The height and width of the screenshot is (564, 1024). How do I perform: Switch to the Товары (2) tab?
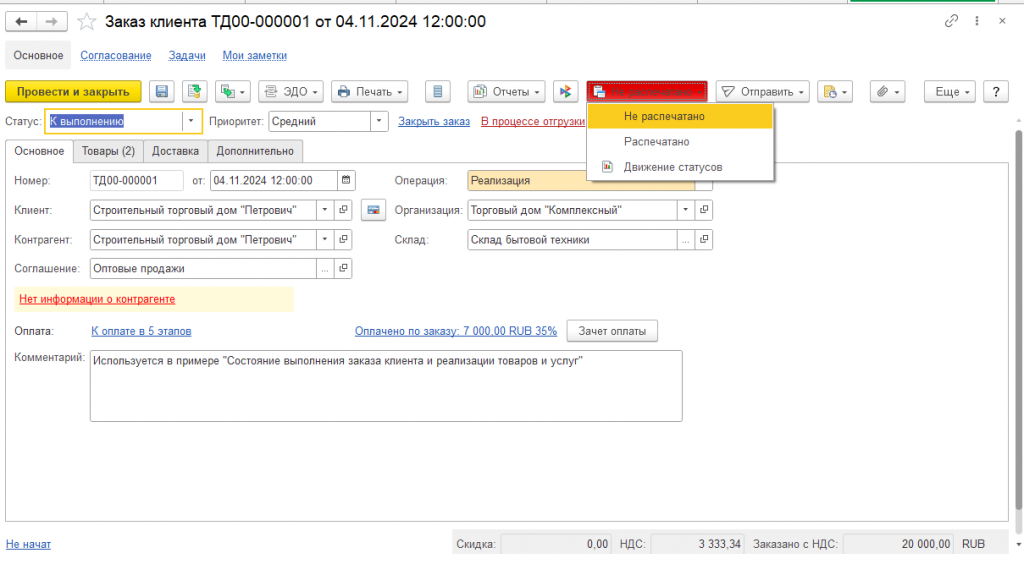tap(108, 151)
